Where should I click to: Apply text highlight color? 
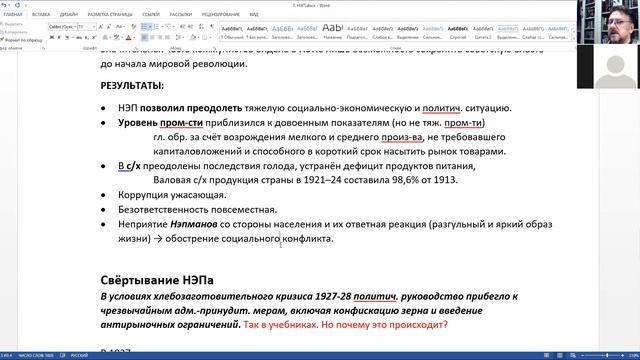[116, 37]
